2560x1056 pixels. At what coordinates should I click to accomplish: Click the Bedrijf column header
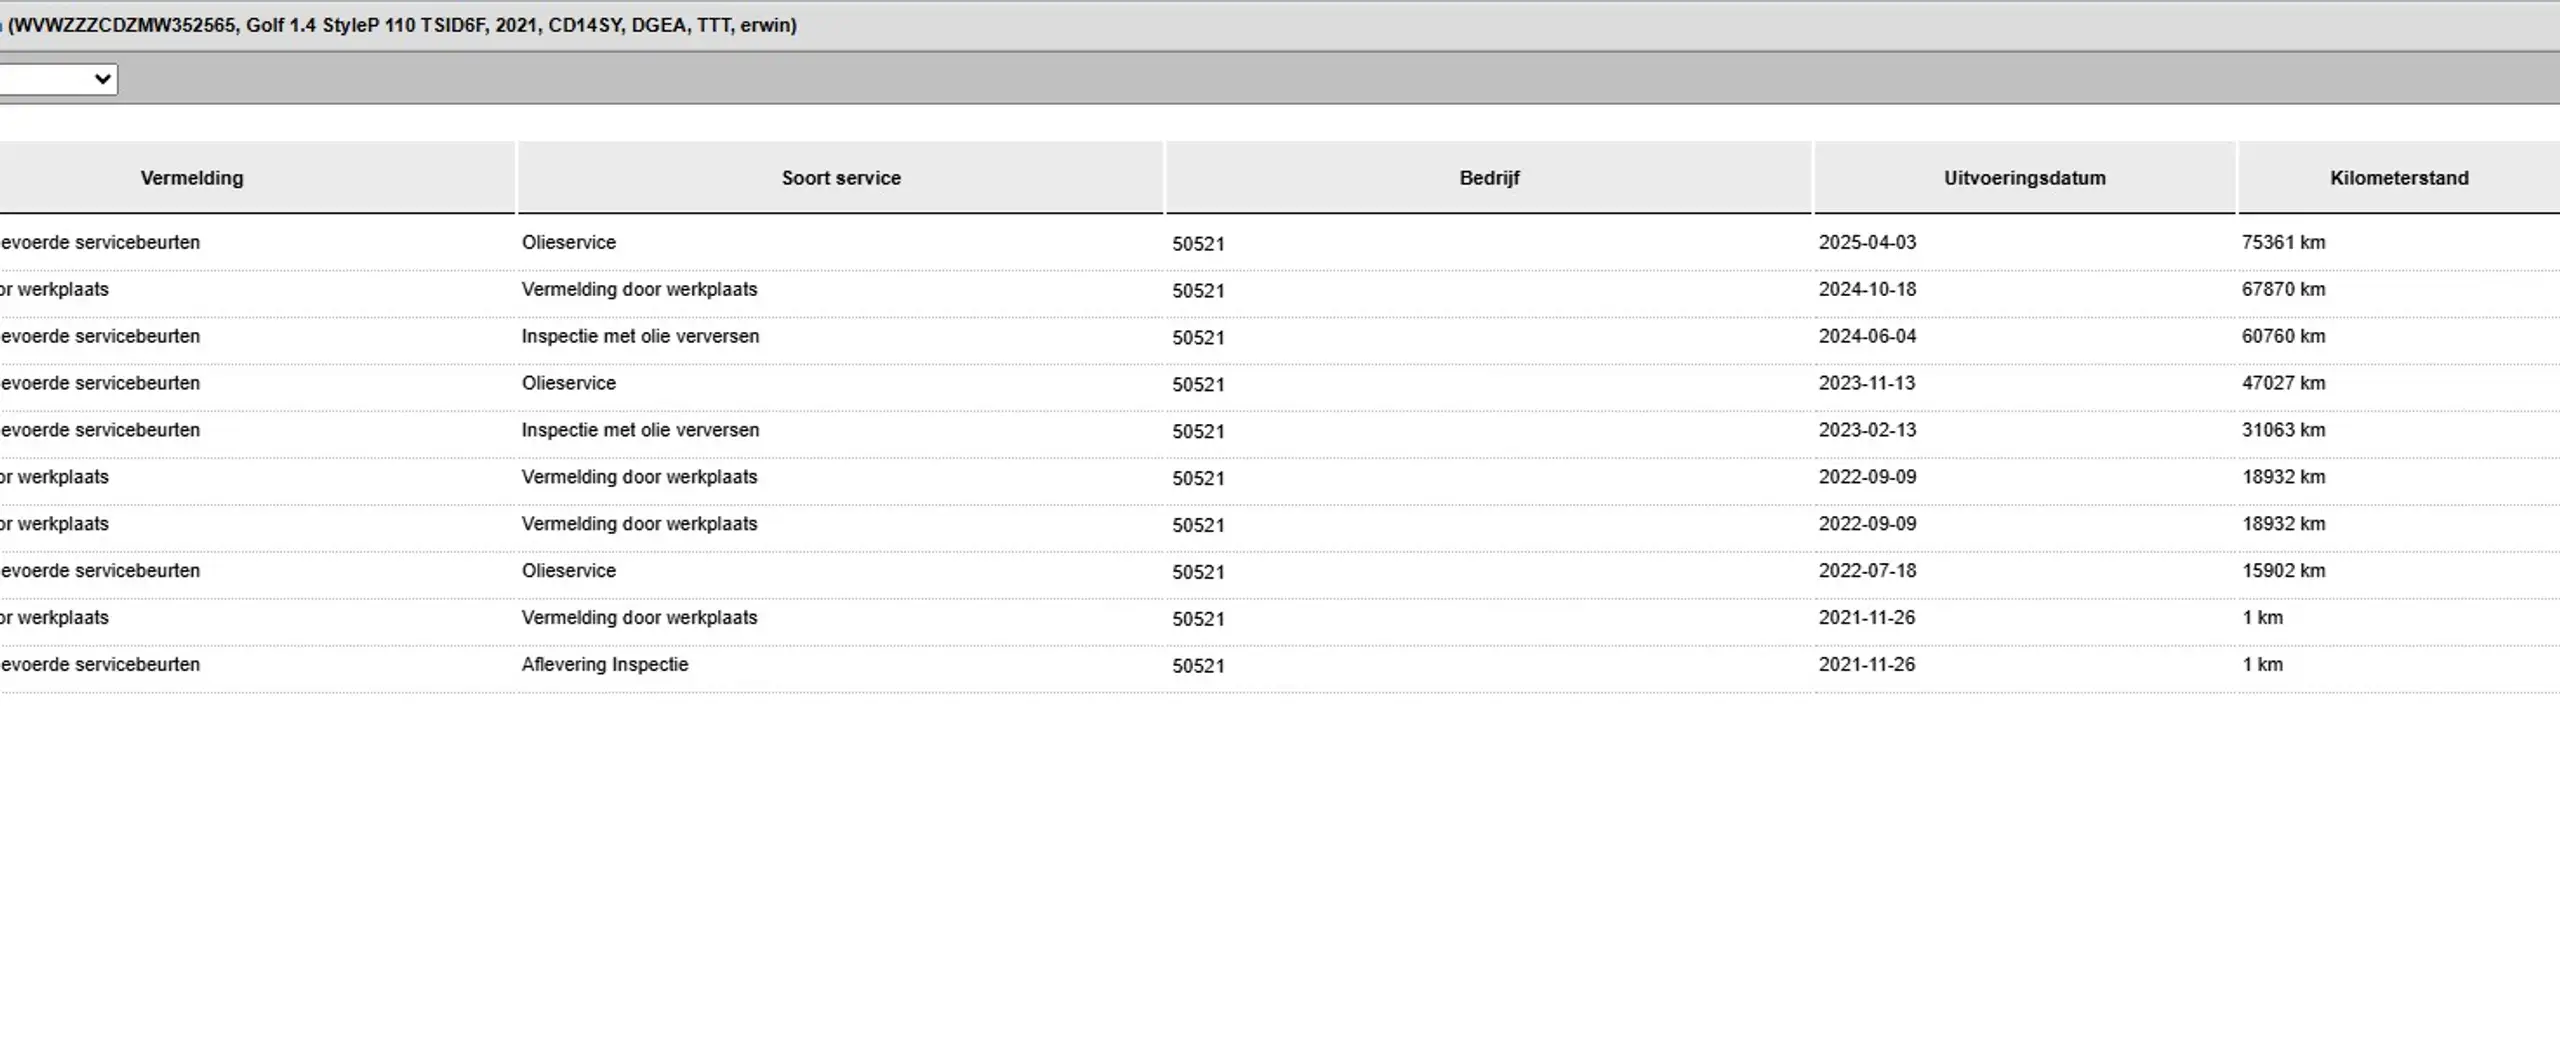[1489, 178]
